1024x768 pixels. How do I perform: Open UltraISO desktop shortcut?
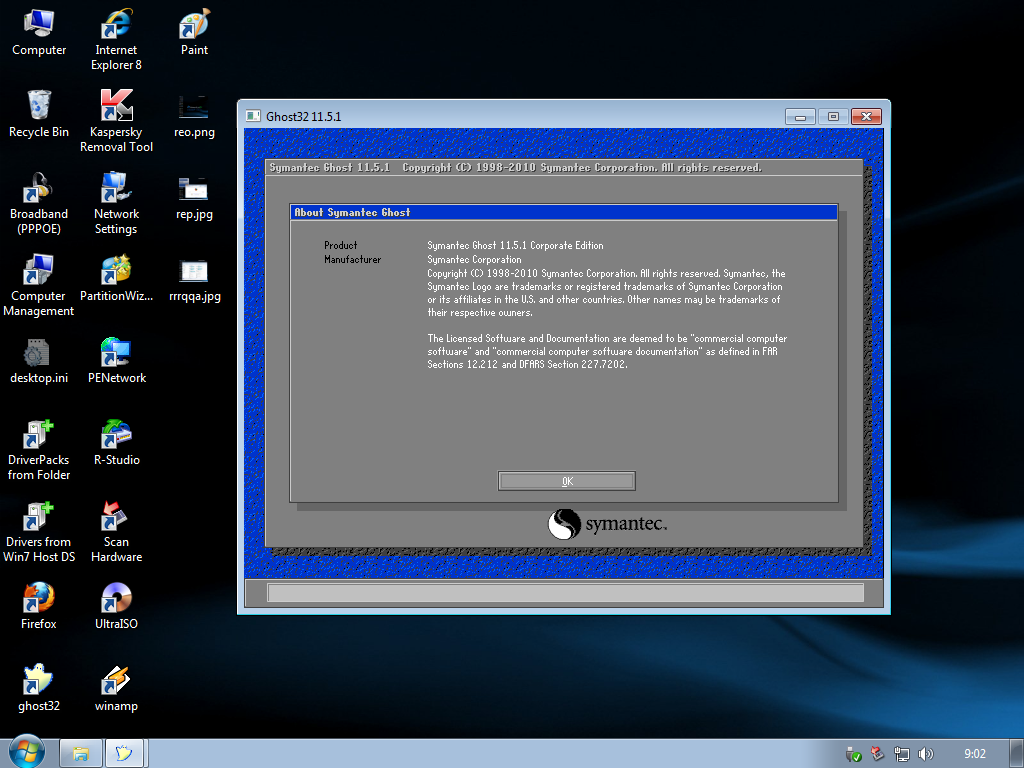coord(116,607)
